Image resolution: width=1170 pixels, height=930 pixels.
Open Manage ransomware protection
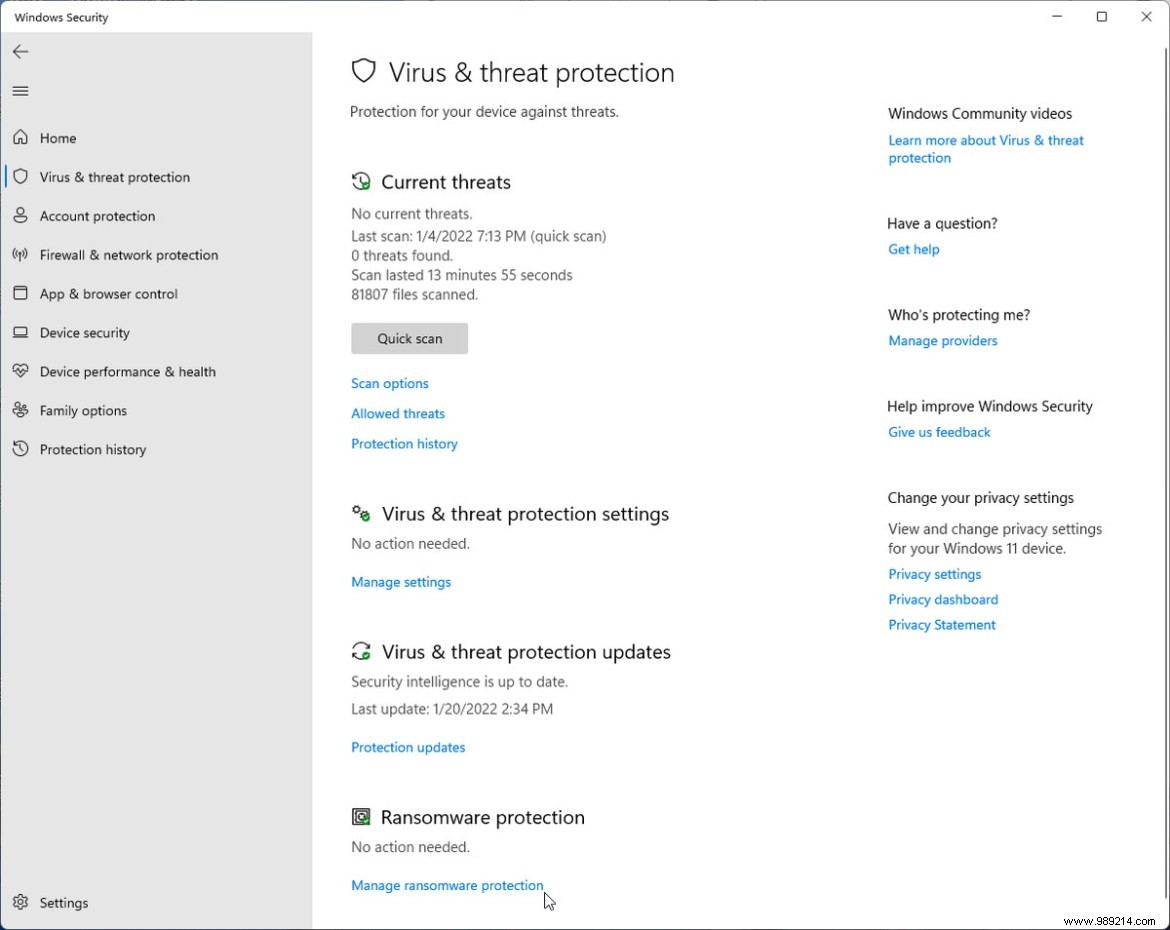click(x=446, y=885)
